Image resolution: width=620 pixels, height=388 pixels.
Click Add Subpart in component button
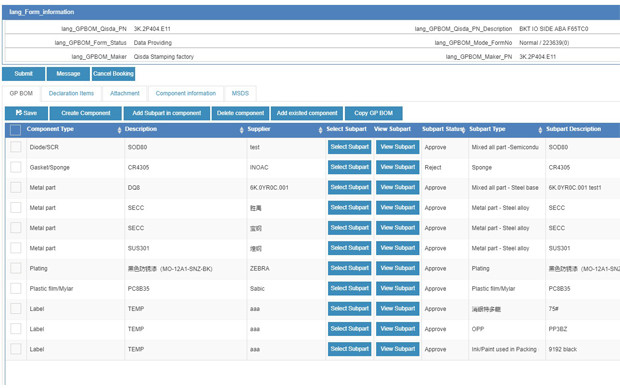click(x=166, y=113)
